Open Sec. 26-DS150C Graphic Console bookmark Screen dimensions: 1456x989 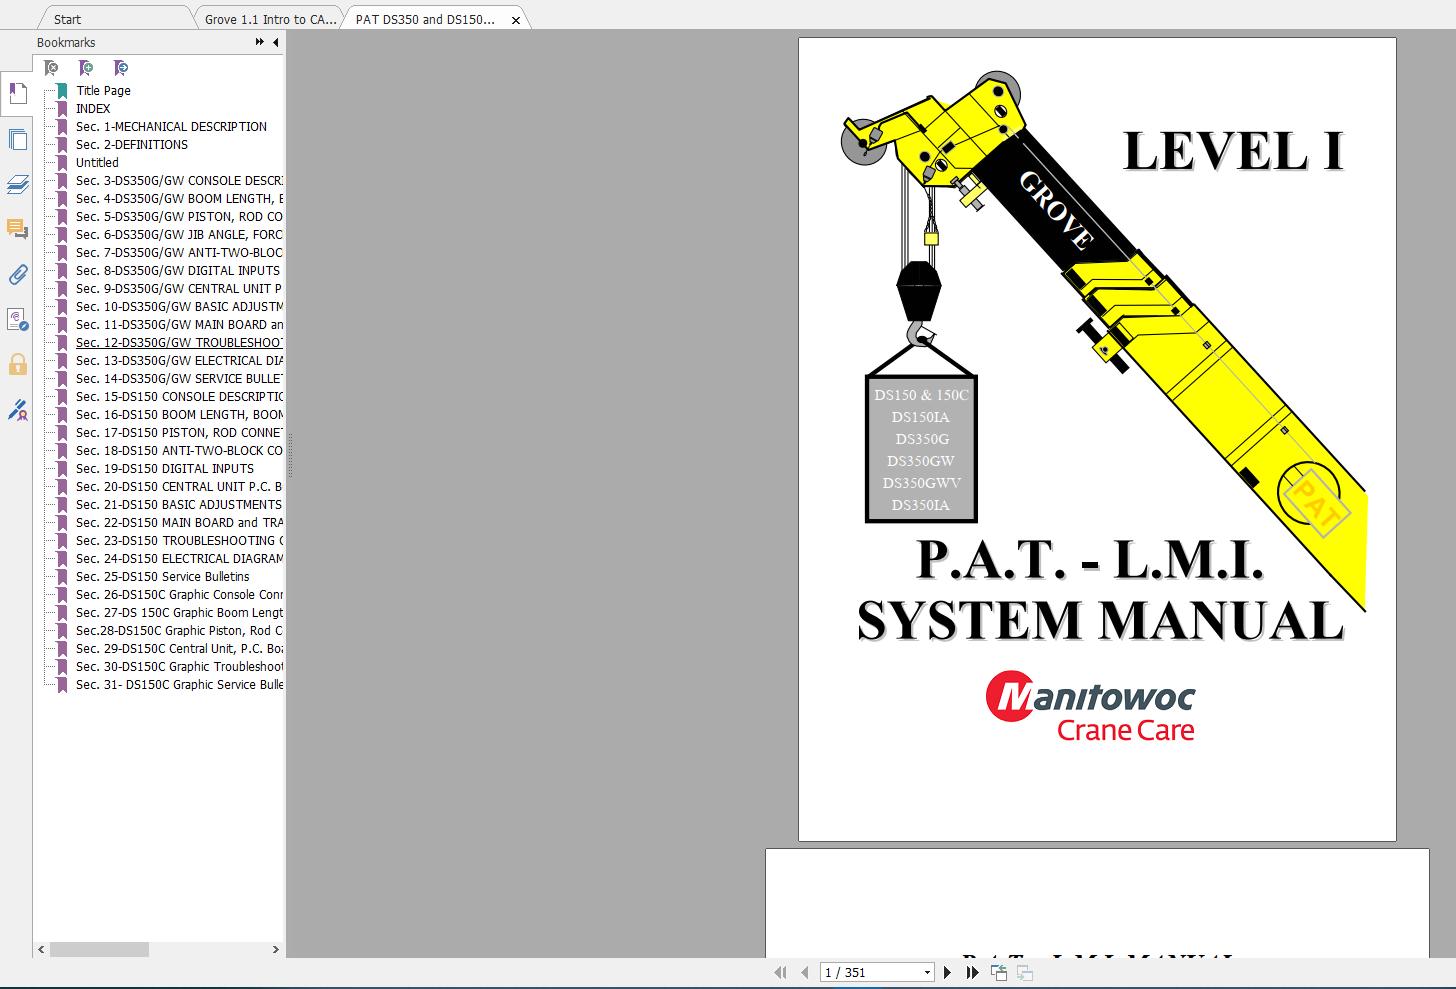coord(179,594)
